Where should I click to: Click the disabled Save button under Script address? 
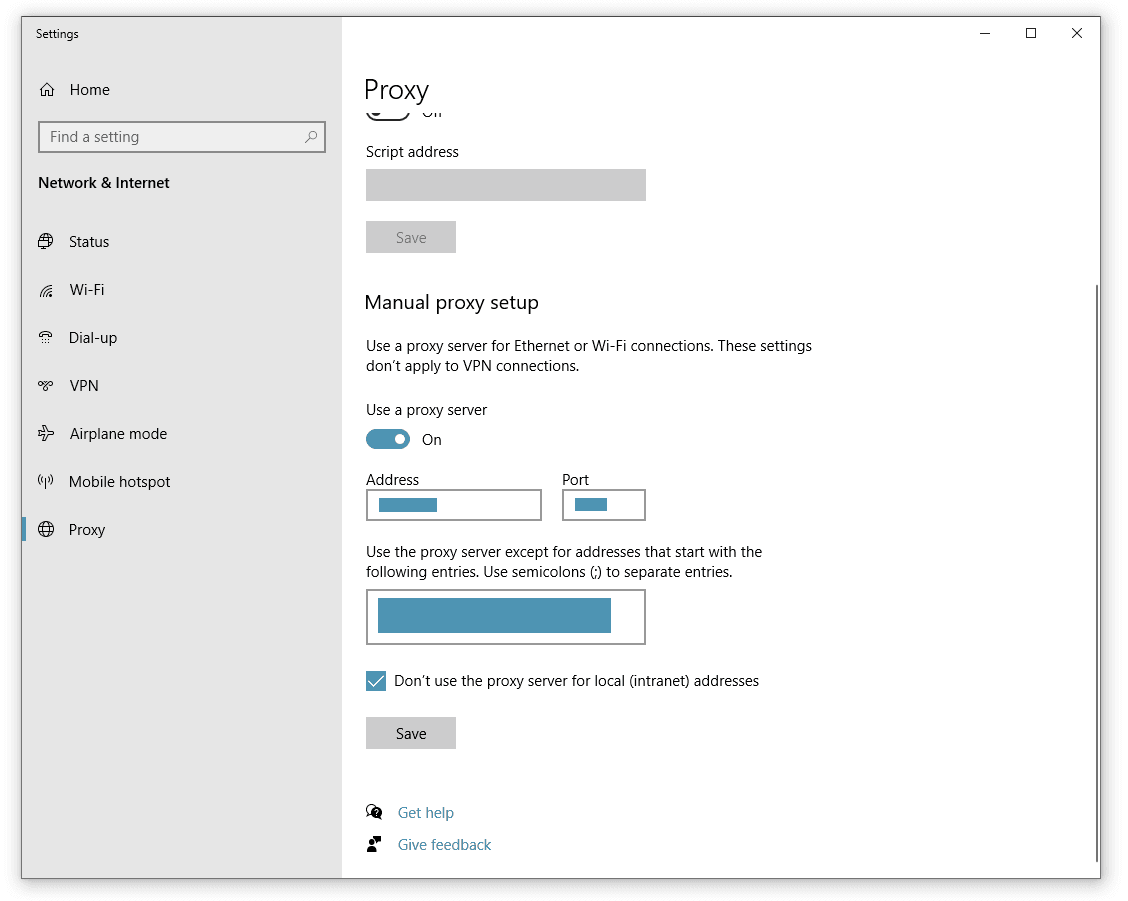[x=411, y=237]
